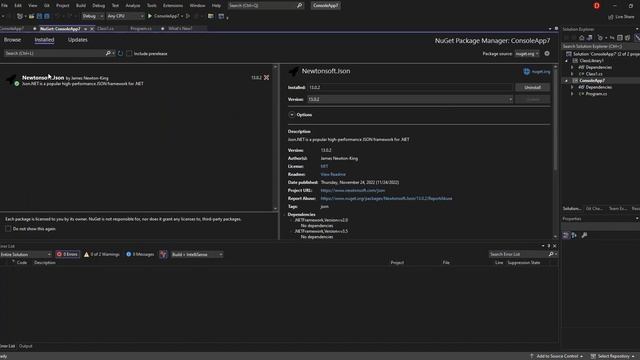The width and height of the screenshot is (640, 360).
Task: Toggle the Include prerelease checkbox
Action: 129,53
